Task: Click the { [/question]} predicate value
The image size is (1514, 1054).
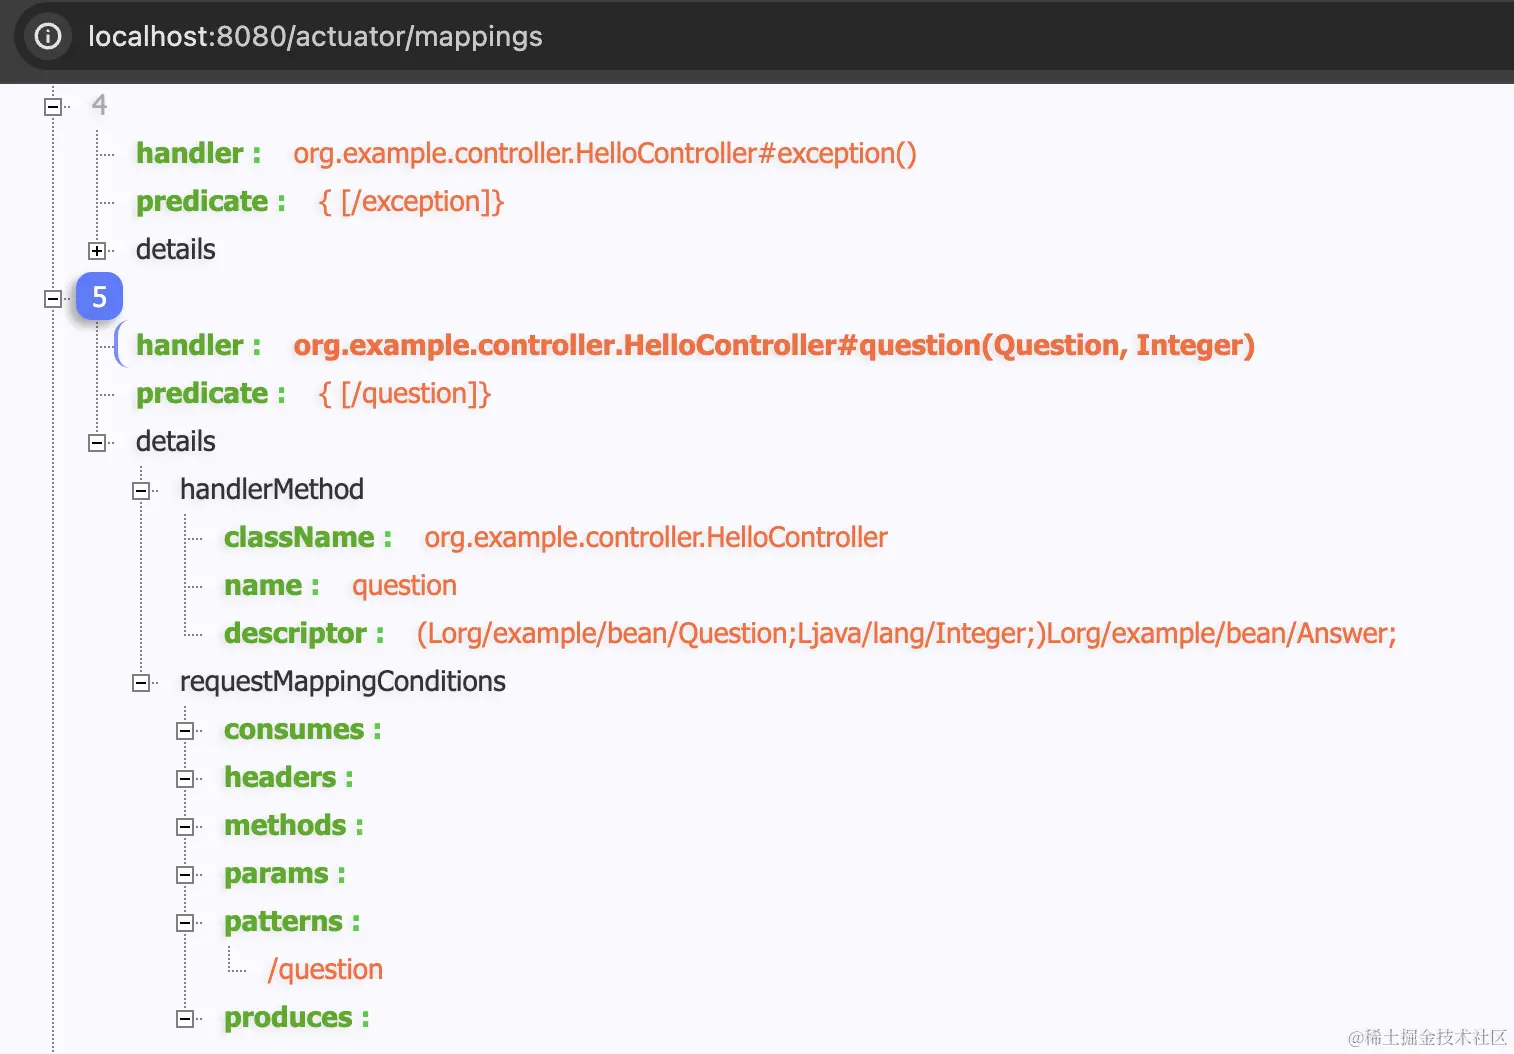Action: 405,393
